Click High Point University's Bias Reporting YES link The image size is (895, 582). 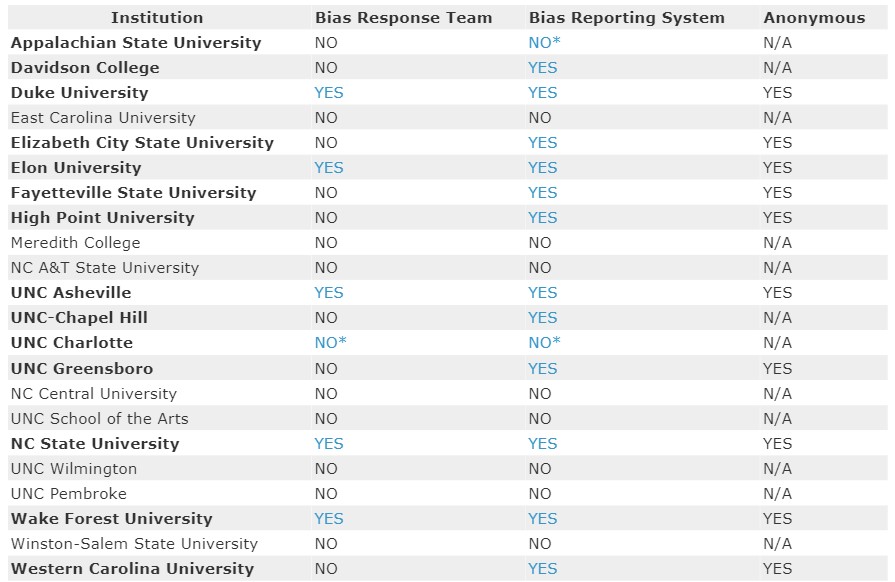(x=543, y=218)
